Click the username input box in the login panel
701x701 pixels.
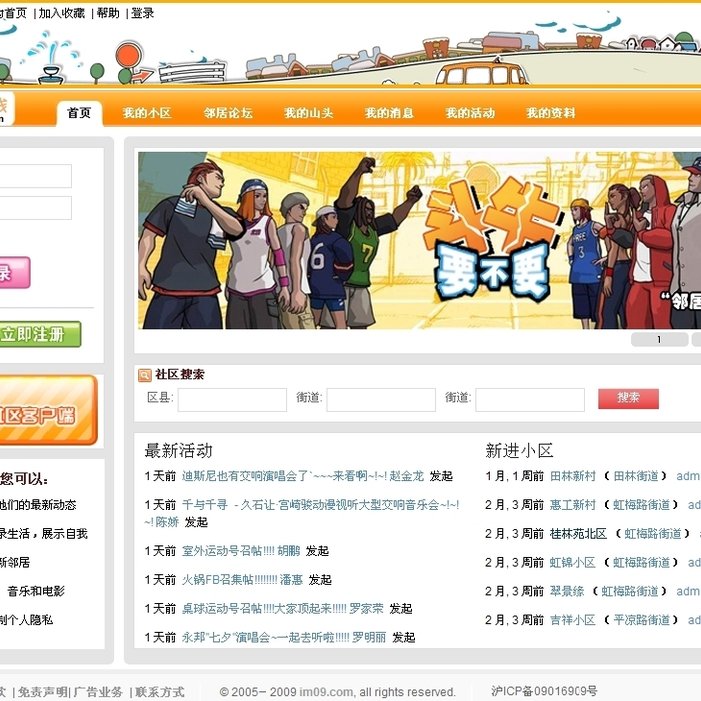35,176
